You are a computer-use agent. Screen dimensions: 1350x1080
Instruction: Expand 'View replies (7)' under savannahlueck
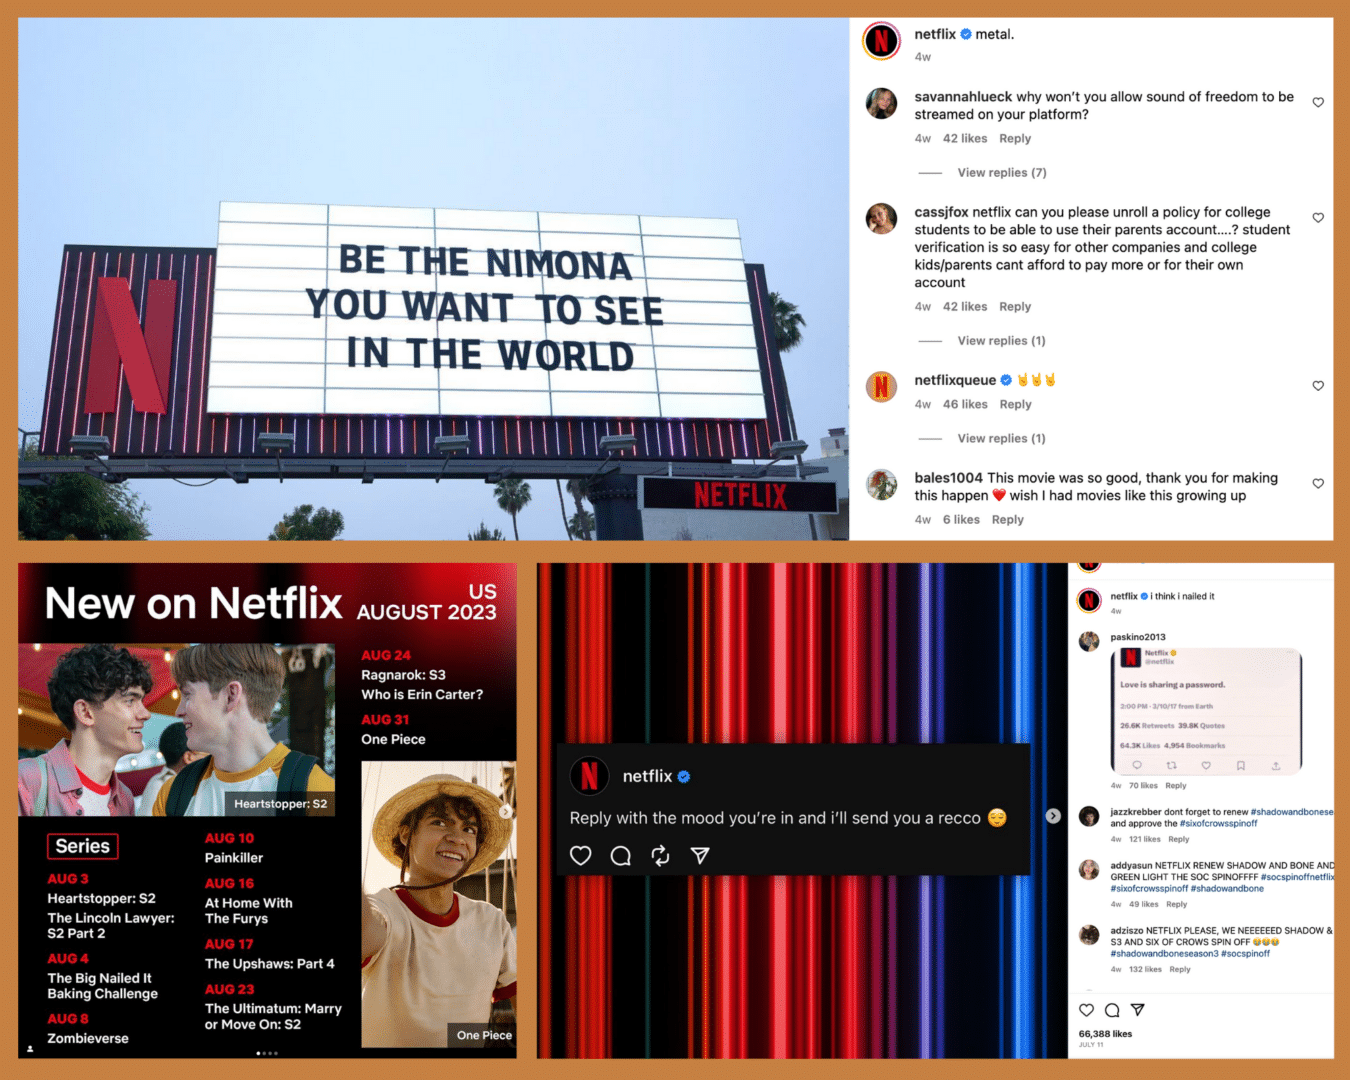click(1001, 173)
